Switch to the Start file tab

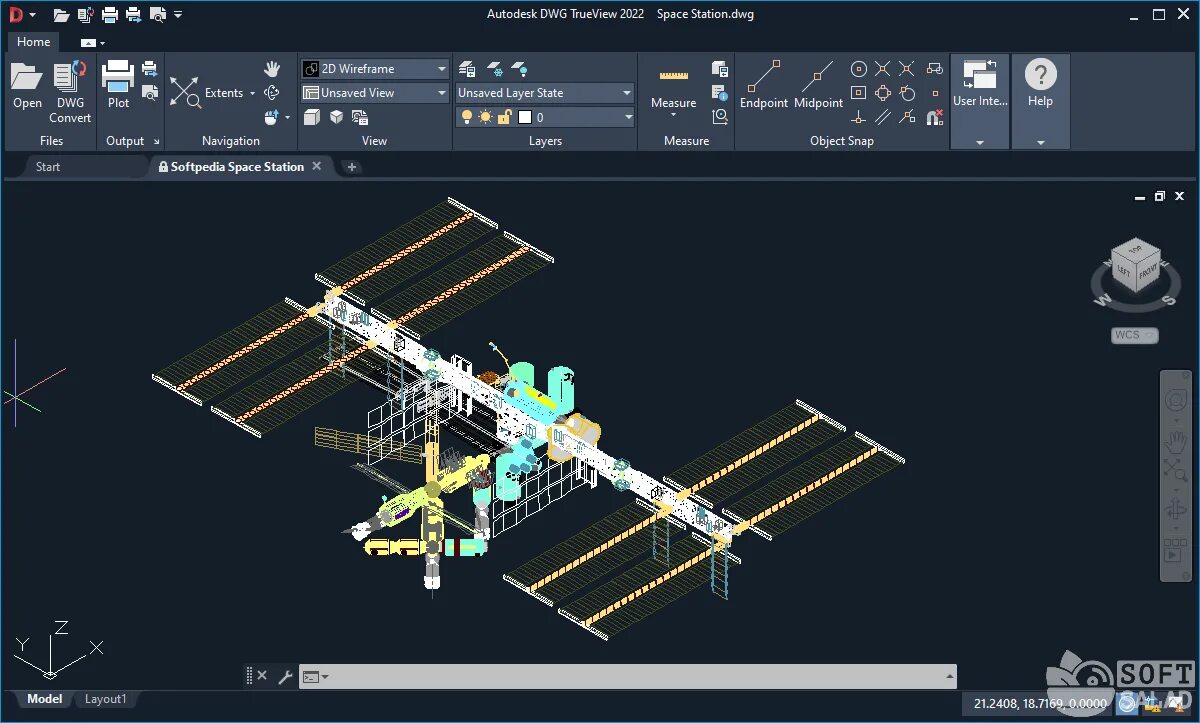[x=48, y=167]
